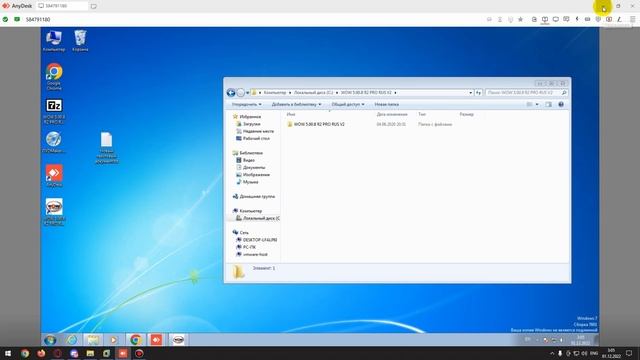Select AnyDesk shortcut on remote desktop

pos(54,176)
